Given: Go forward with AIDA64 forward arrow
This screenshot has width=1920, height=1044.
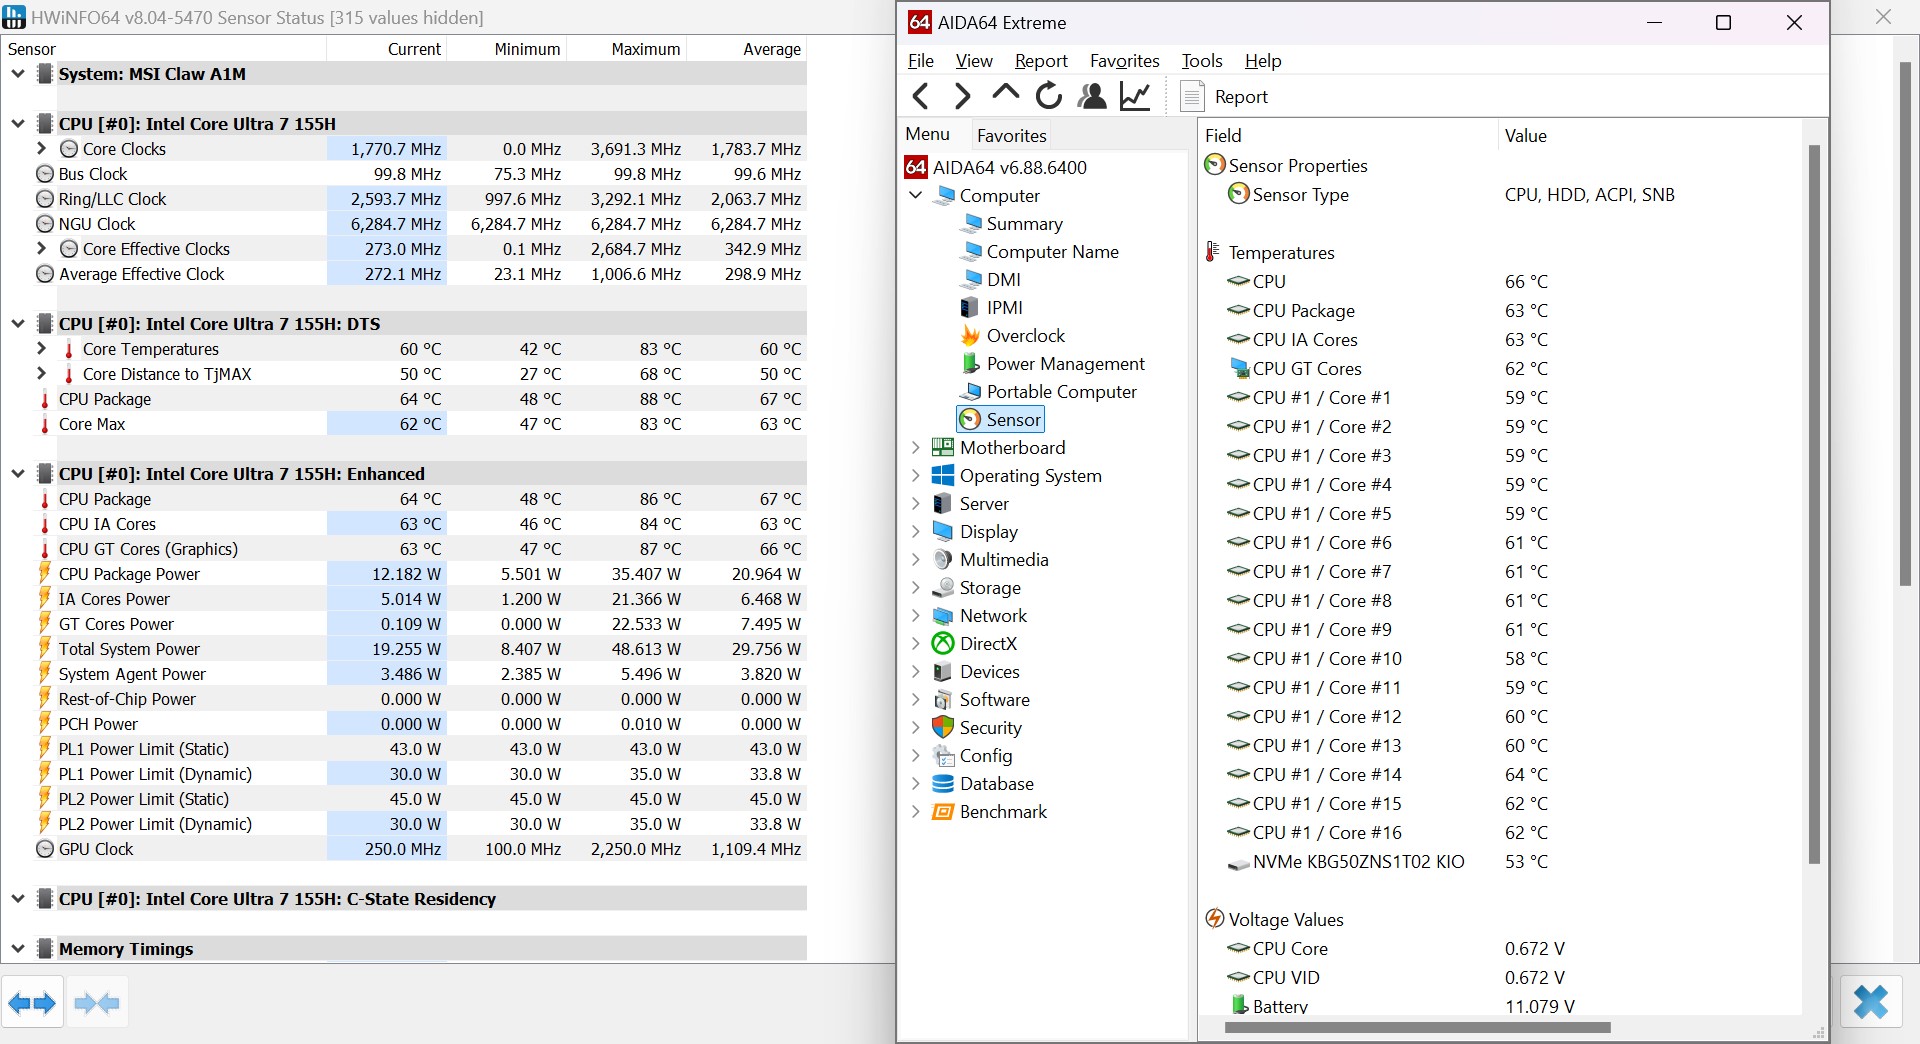Looking at the screenshot, I should point(963,96).
